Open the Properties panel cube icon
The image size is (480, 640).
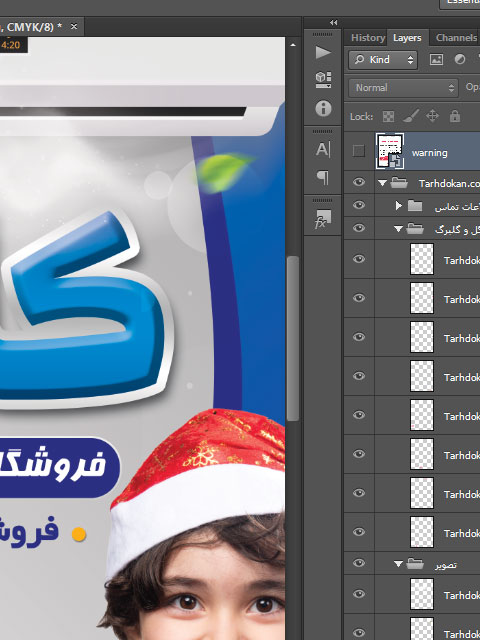(323, 80)
